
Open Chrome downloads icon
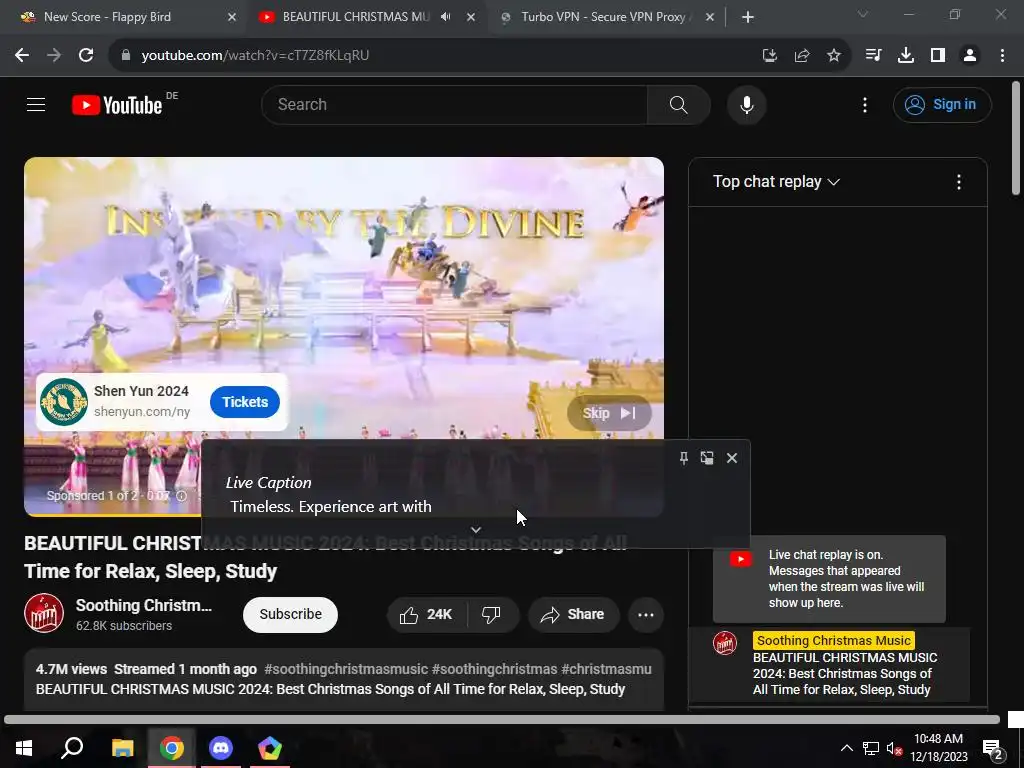click(x=906, y=56)
